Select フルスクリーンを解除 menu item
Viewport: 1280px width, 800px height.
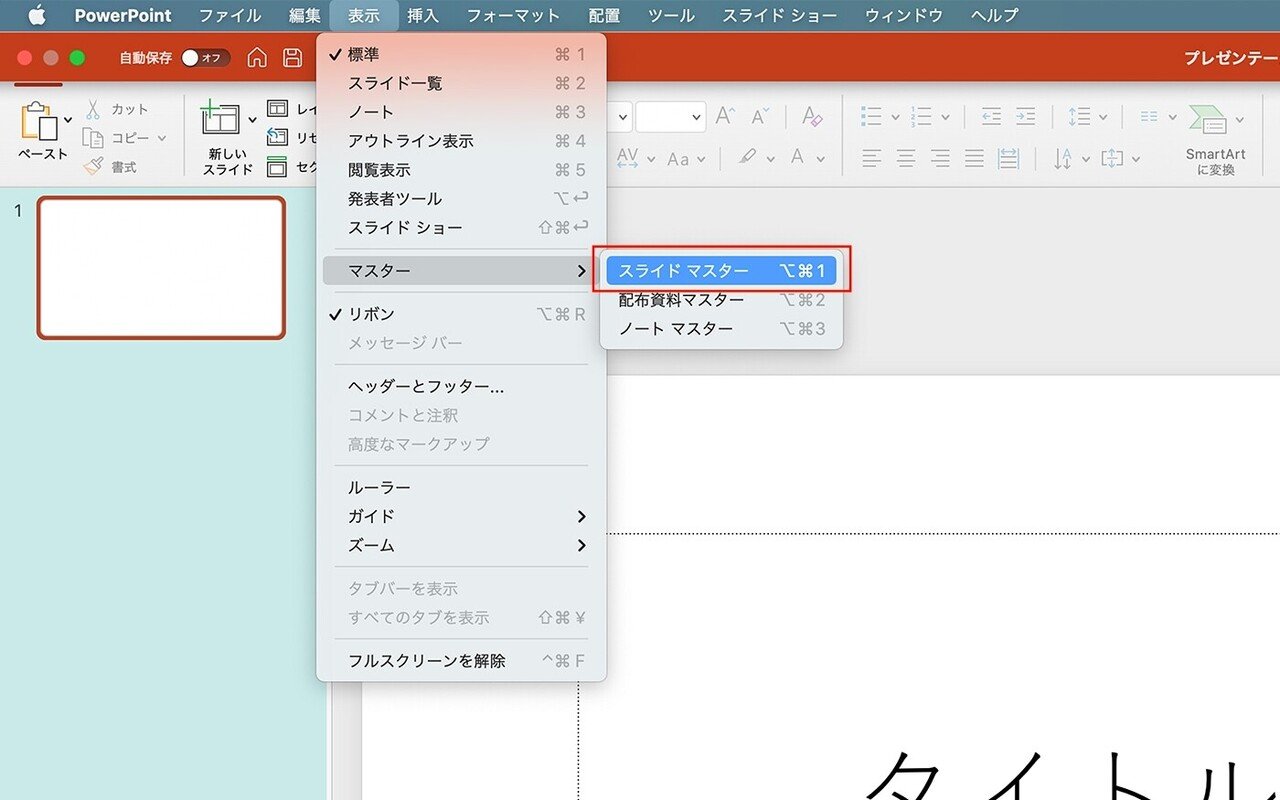tap(461, 661)
